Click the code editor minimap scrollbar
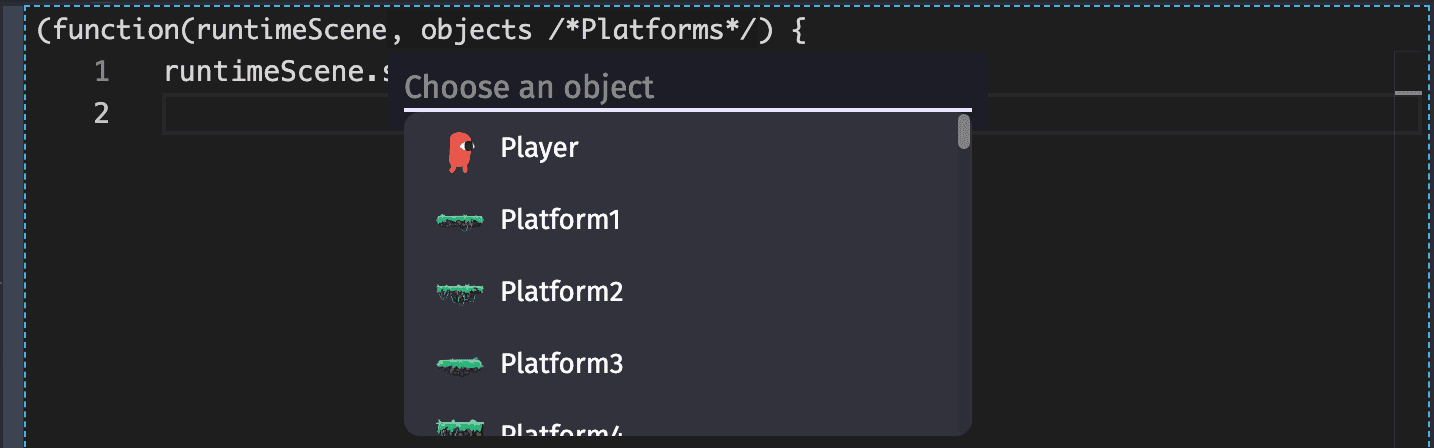Image resolution: width=1434 pixels, height=448 pixels. point(1407,92)
